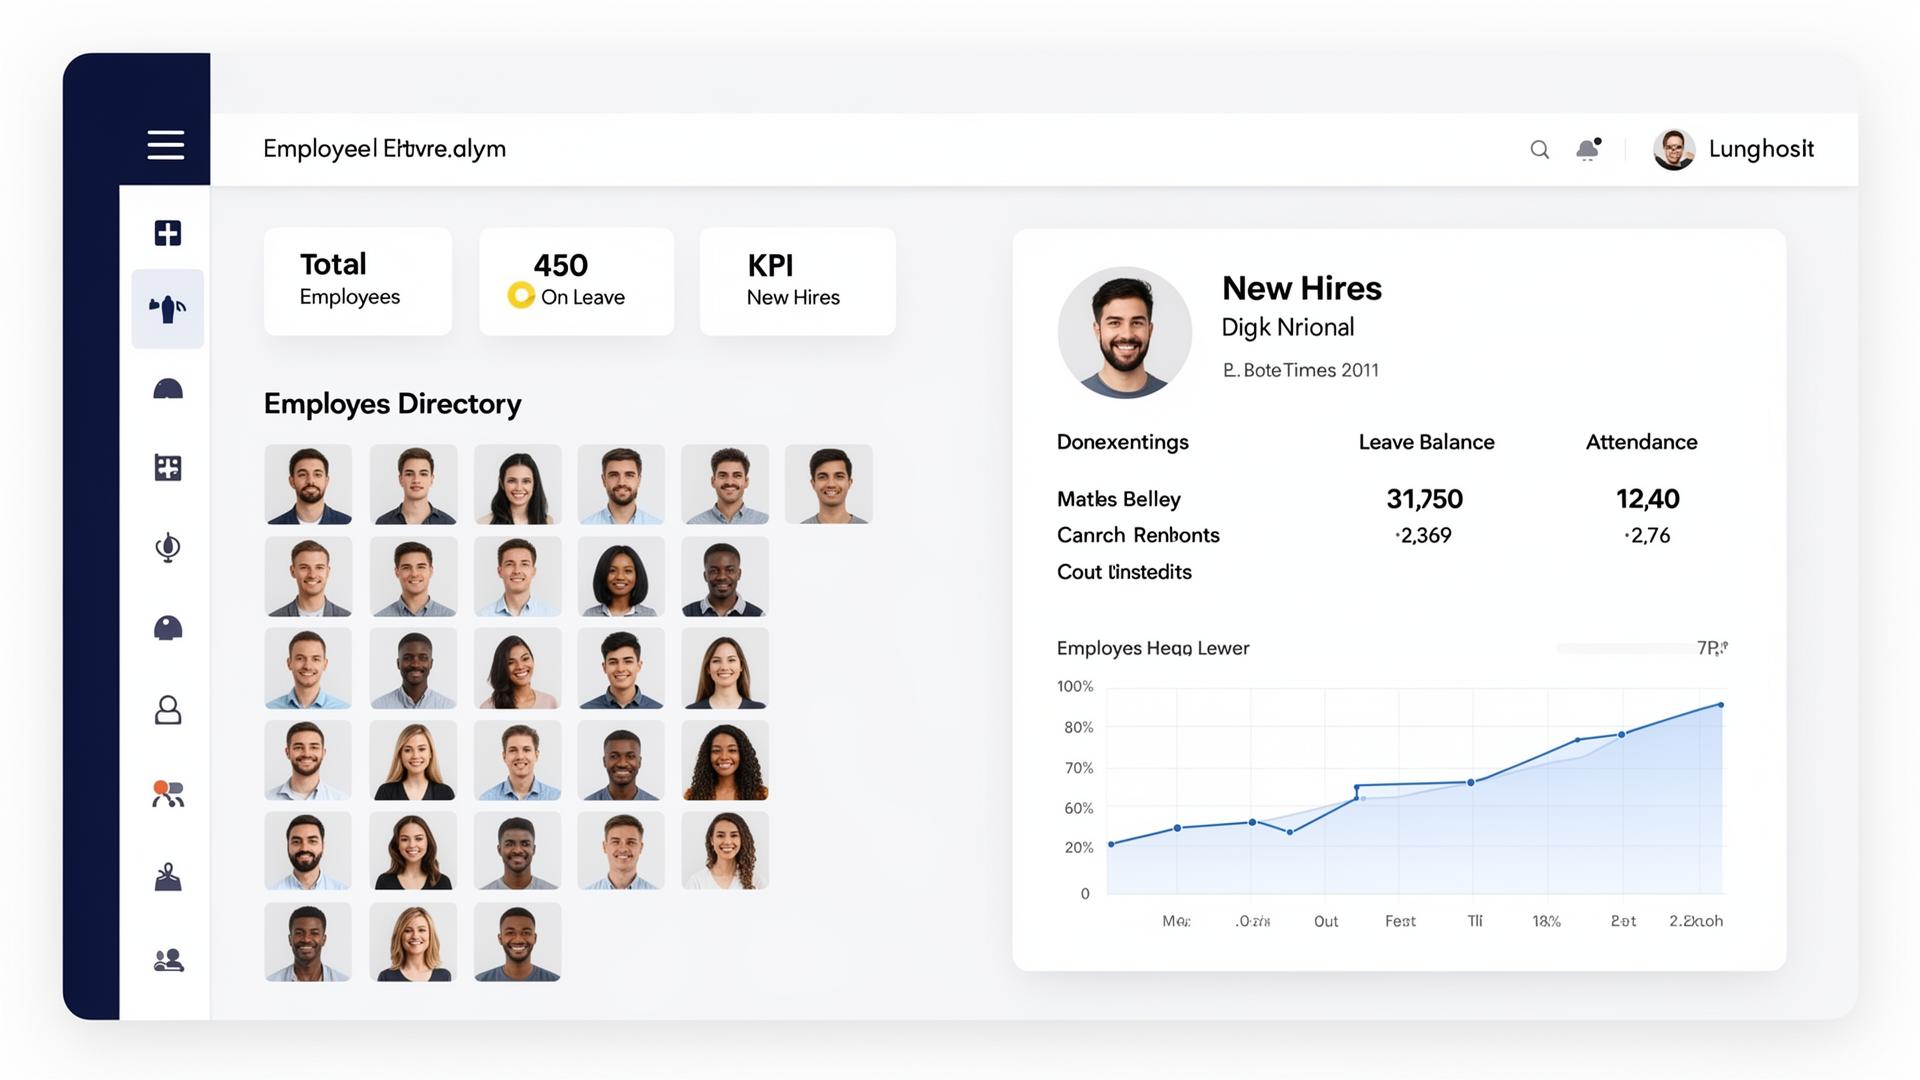Click the orange-dotted people icon
1920x1080 pixels.
pyautogui.click(x=168, y=794)
